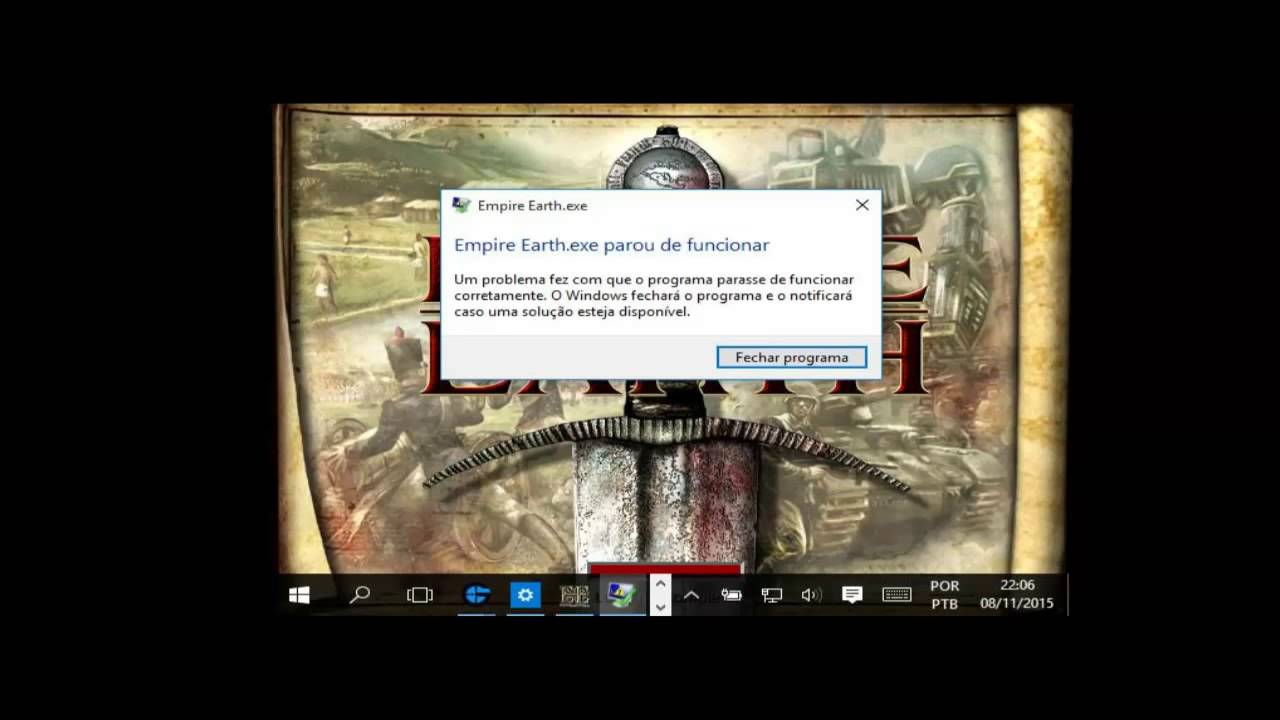This screenshot has height=720, width=1280.
Task: Open Action Center notifications icon
Action: pos(852,595)
